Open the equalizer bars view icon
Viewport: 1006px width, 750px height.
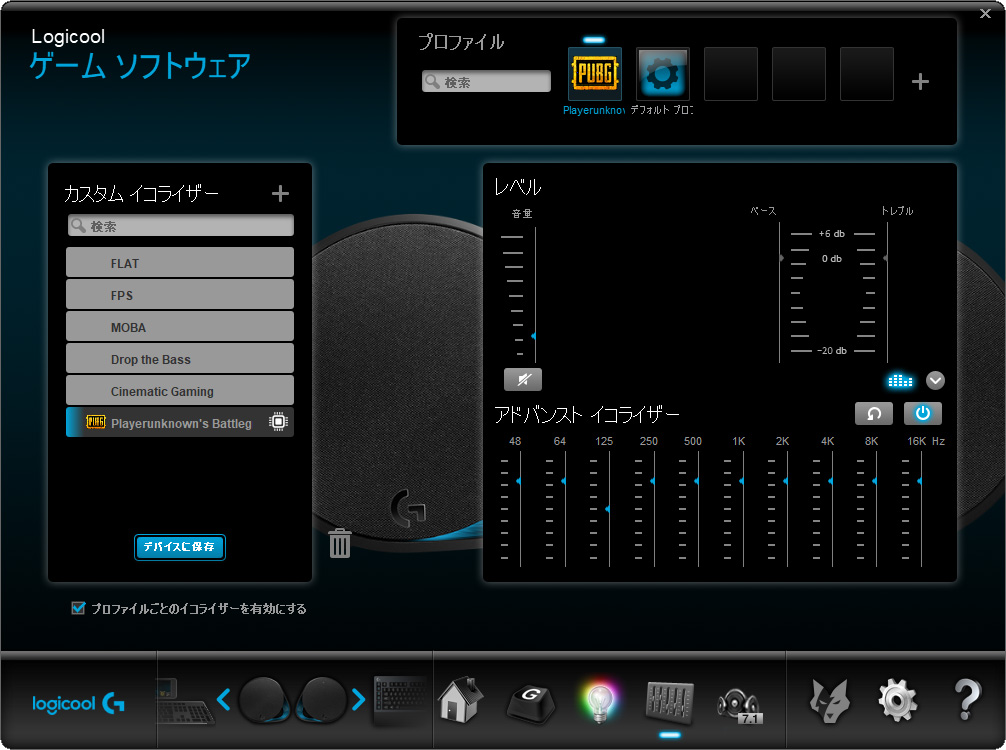900,381
